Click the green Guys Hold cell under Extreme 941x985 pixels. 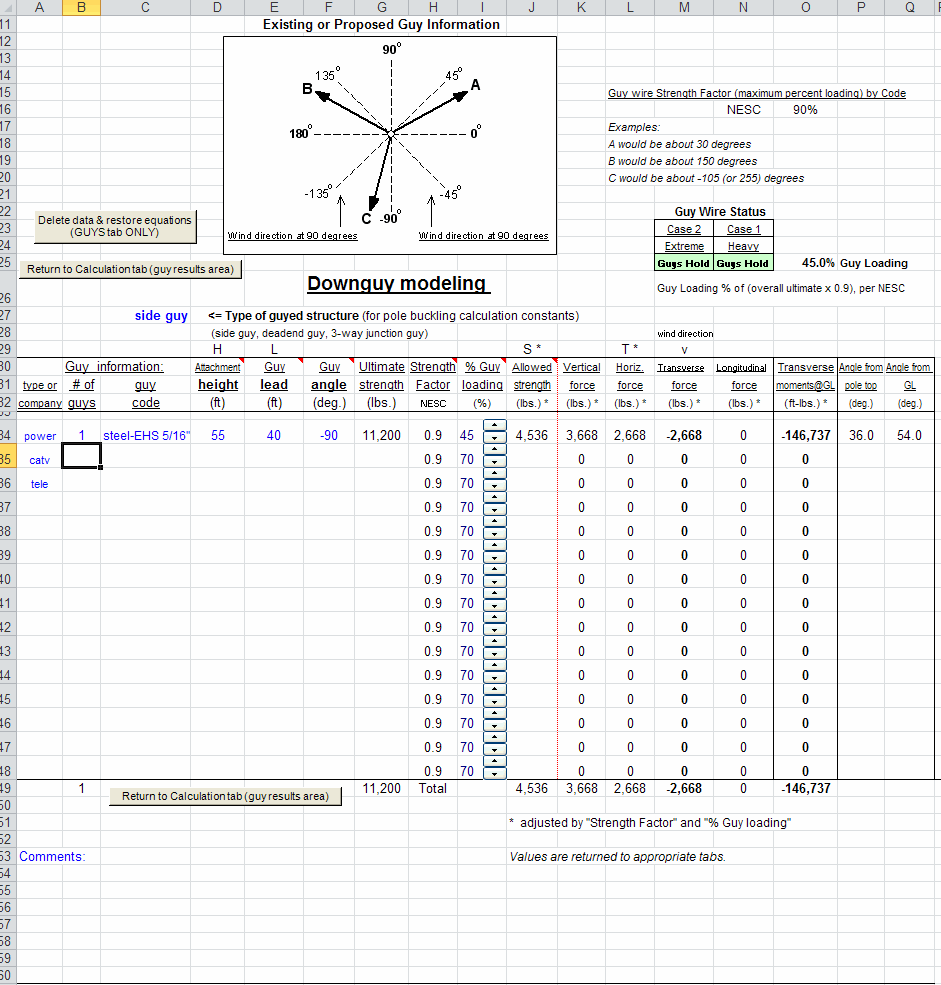tap(684, 263)
